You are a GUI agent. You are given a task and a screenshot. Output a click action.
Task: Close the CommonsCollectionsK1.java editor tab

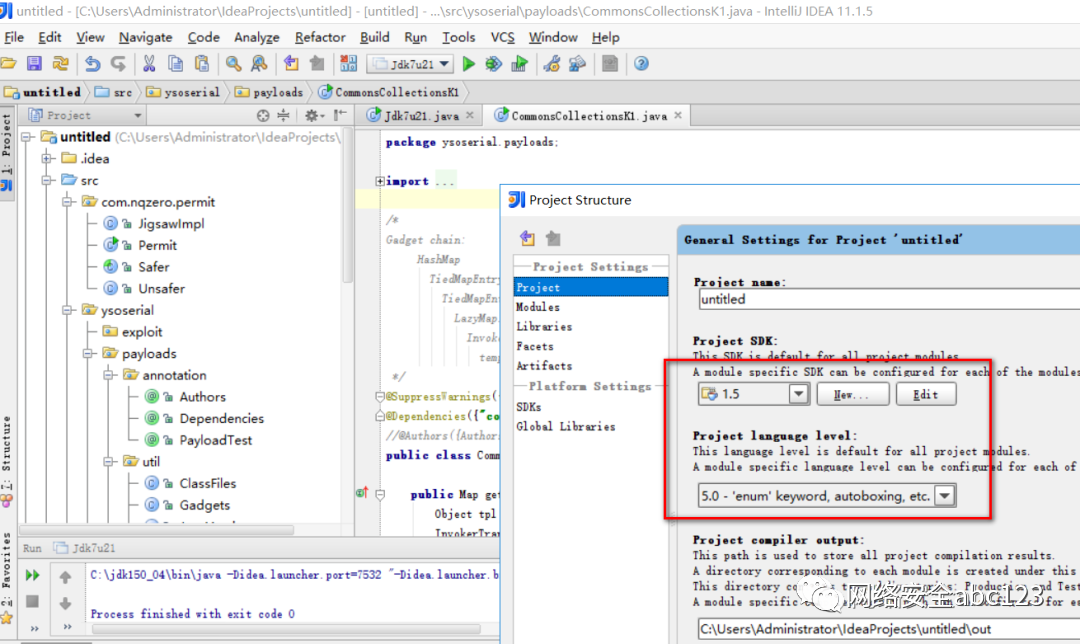(x=678, y=115)
